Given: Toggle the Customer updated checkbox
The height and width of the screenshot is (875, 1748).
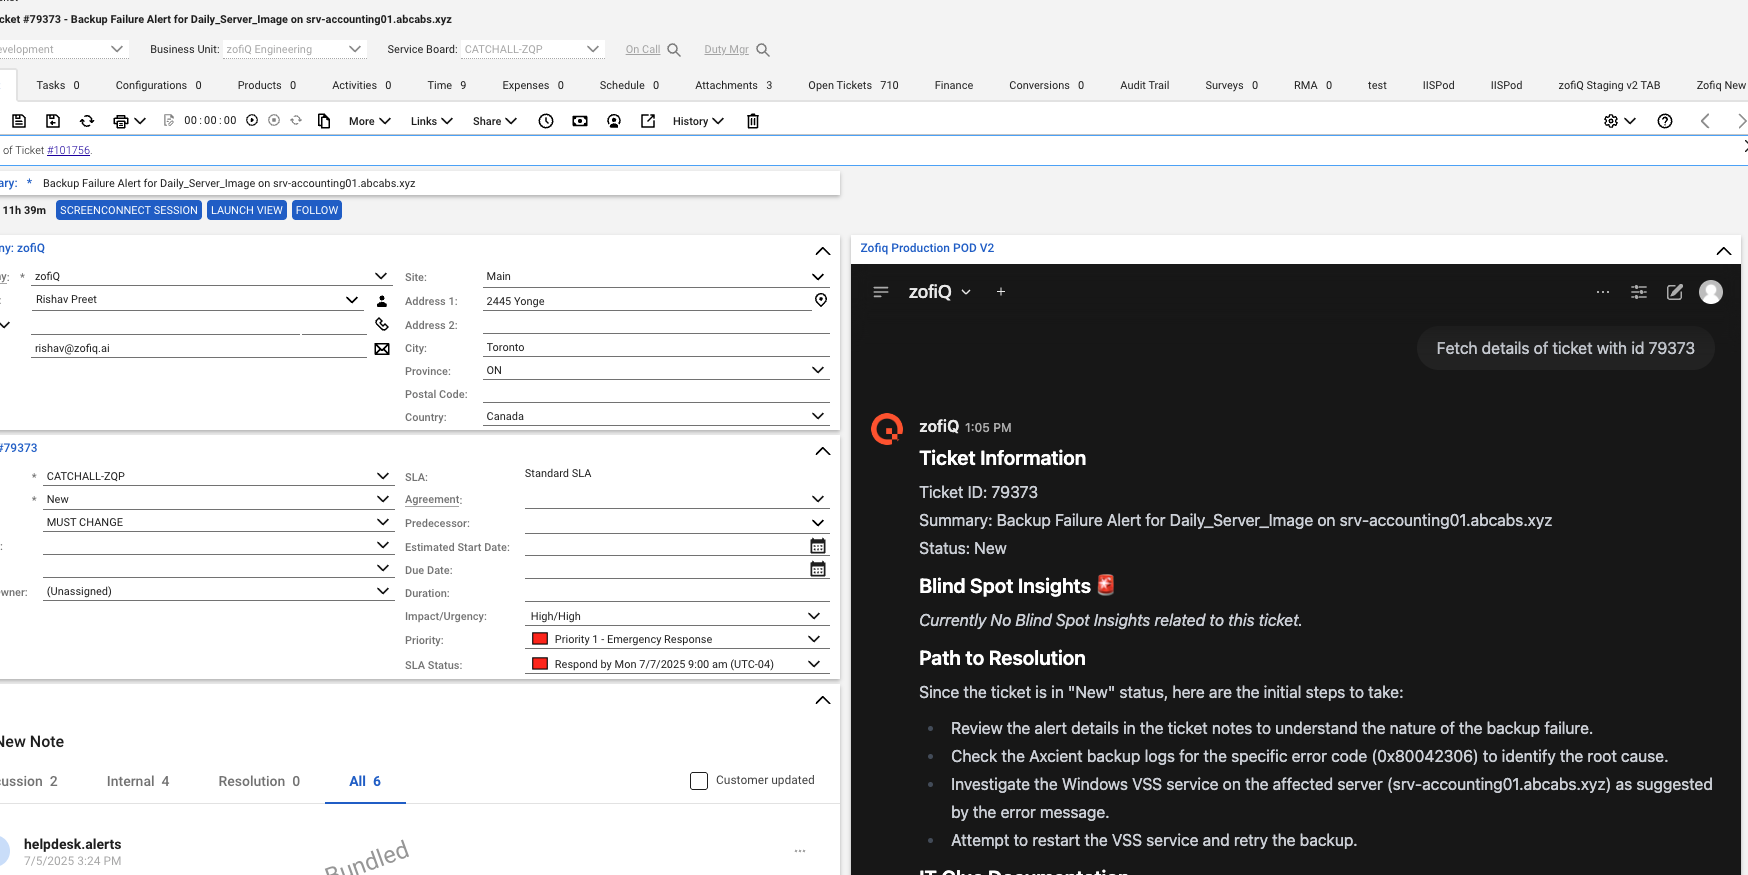Looking at the screenshot, I should pyautogui.click(x=699, y=781).
